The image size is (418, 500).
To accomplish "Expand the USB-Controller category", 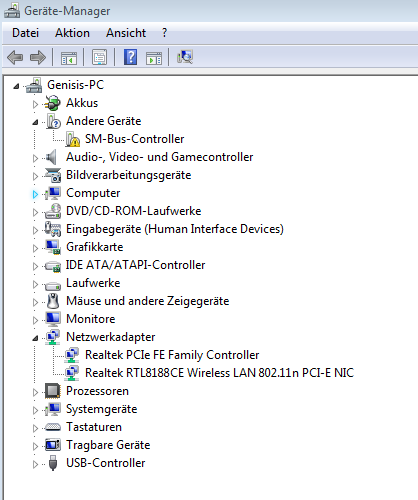I will (x=35, y=464).
